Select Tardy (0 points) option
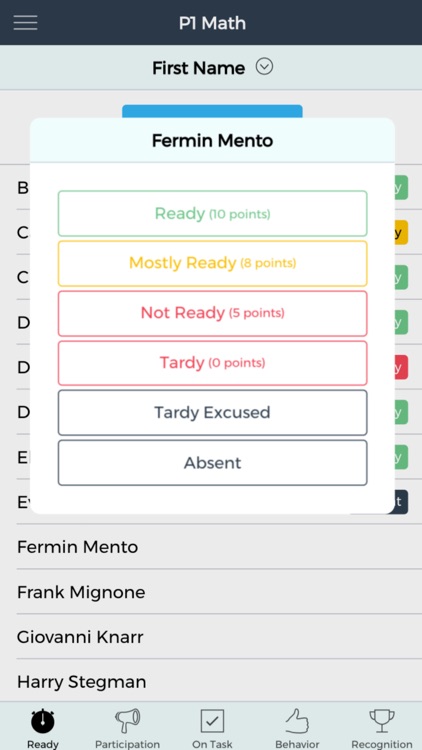This screenshot has height=750, width=422. pyautogui.click(x=212, y=363)
